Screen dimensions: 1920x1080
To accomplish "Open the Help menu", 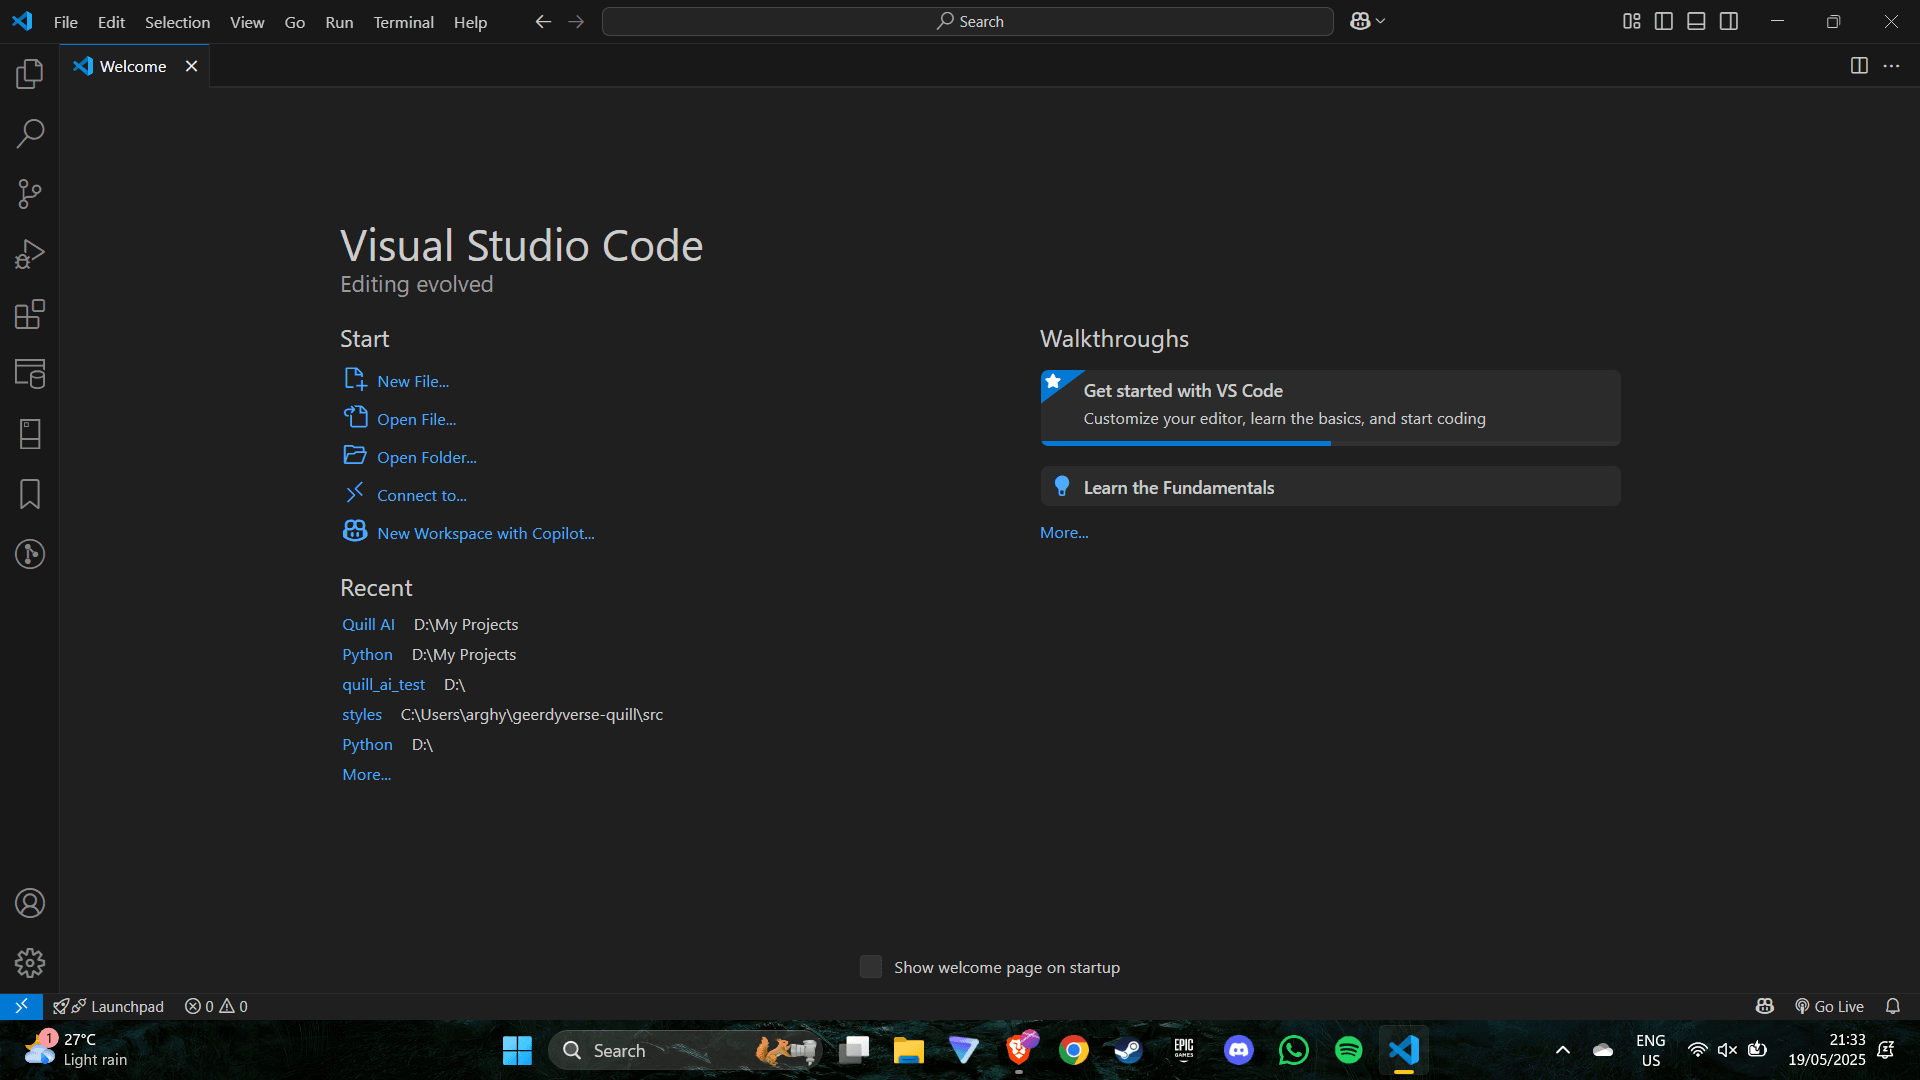I will (470, 22).
